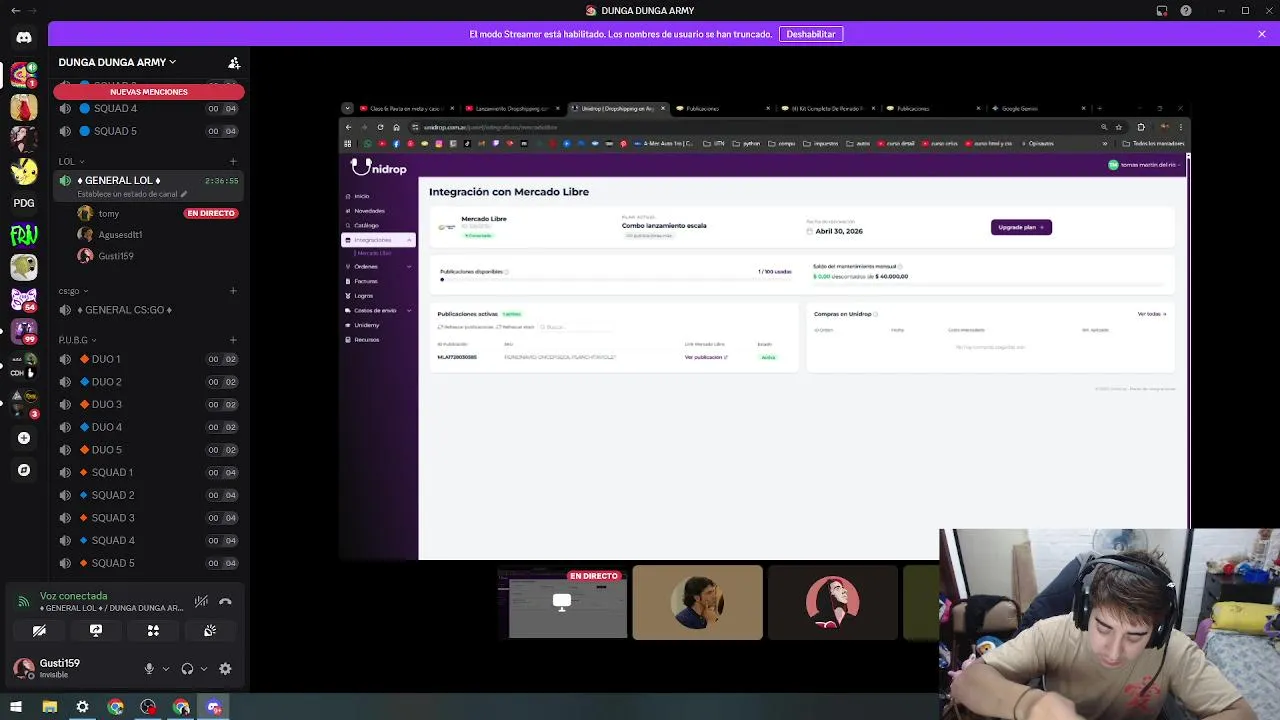Open the PDG server icon
1280x720 pixels.
pos(24,203)
